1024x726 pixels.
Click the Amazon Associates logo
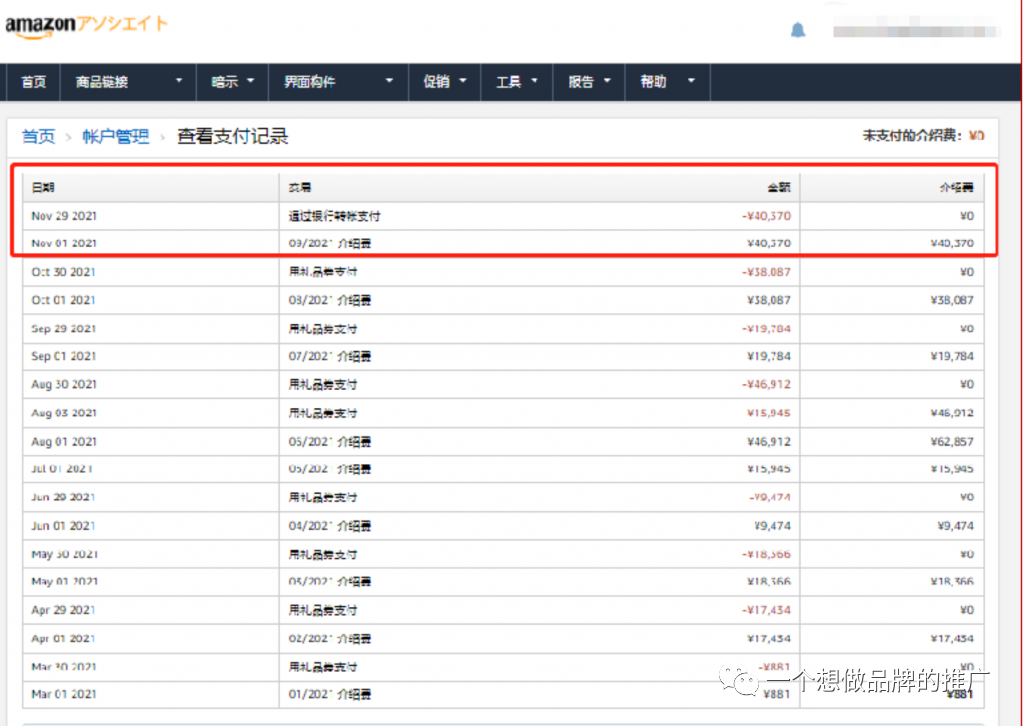(x=86, y=26)
